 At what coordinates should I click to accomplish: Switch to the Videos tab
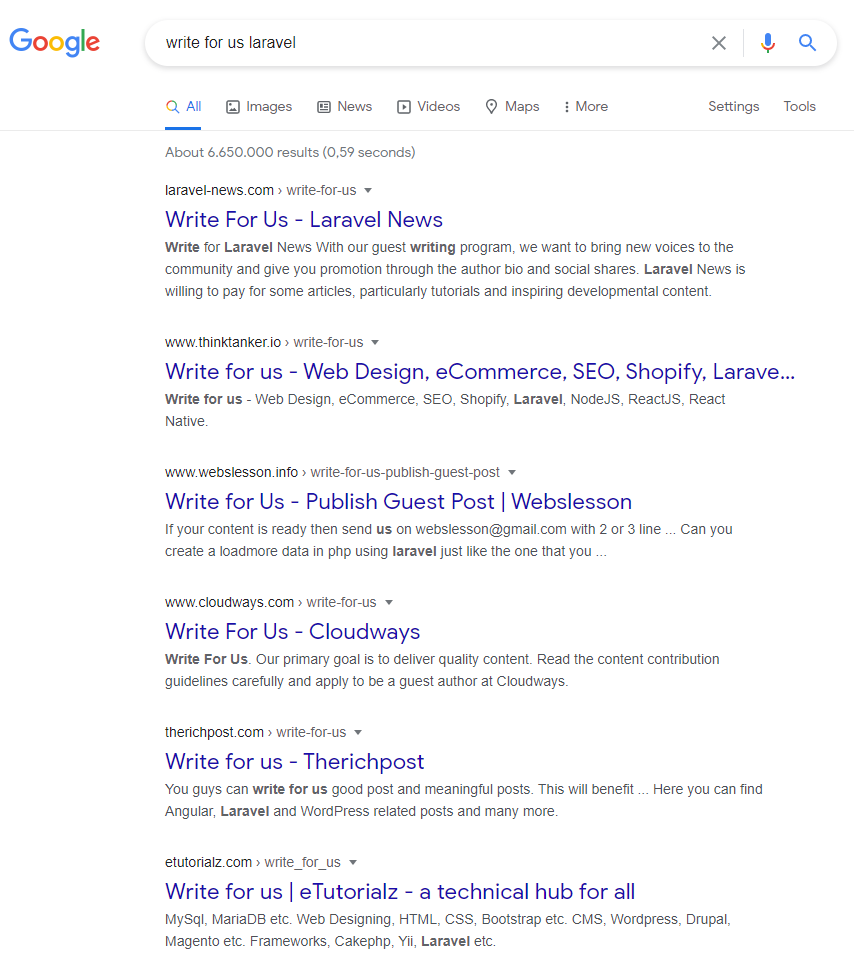pos(428,107)
